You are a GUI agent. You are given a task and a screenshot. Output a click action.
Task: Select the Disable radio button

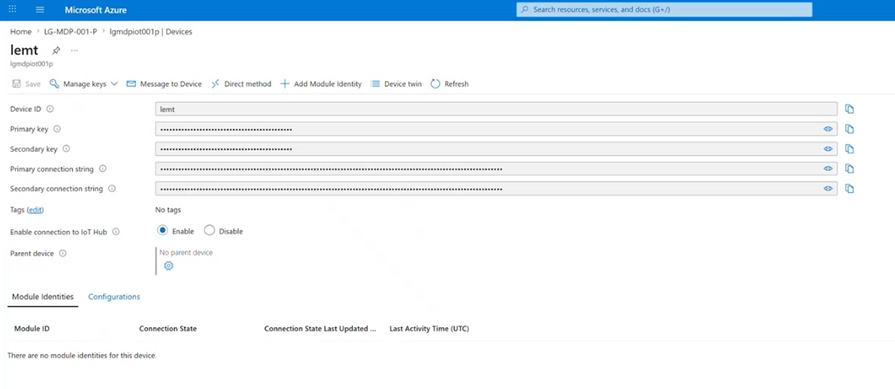(x=209, y=230)
